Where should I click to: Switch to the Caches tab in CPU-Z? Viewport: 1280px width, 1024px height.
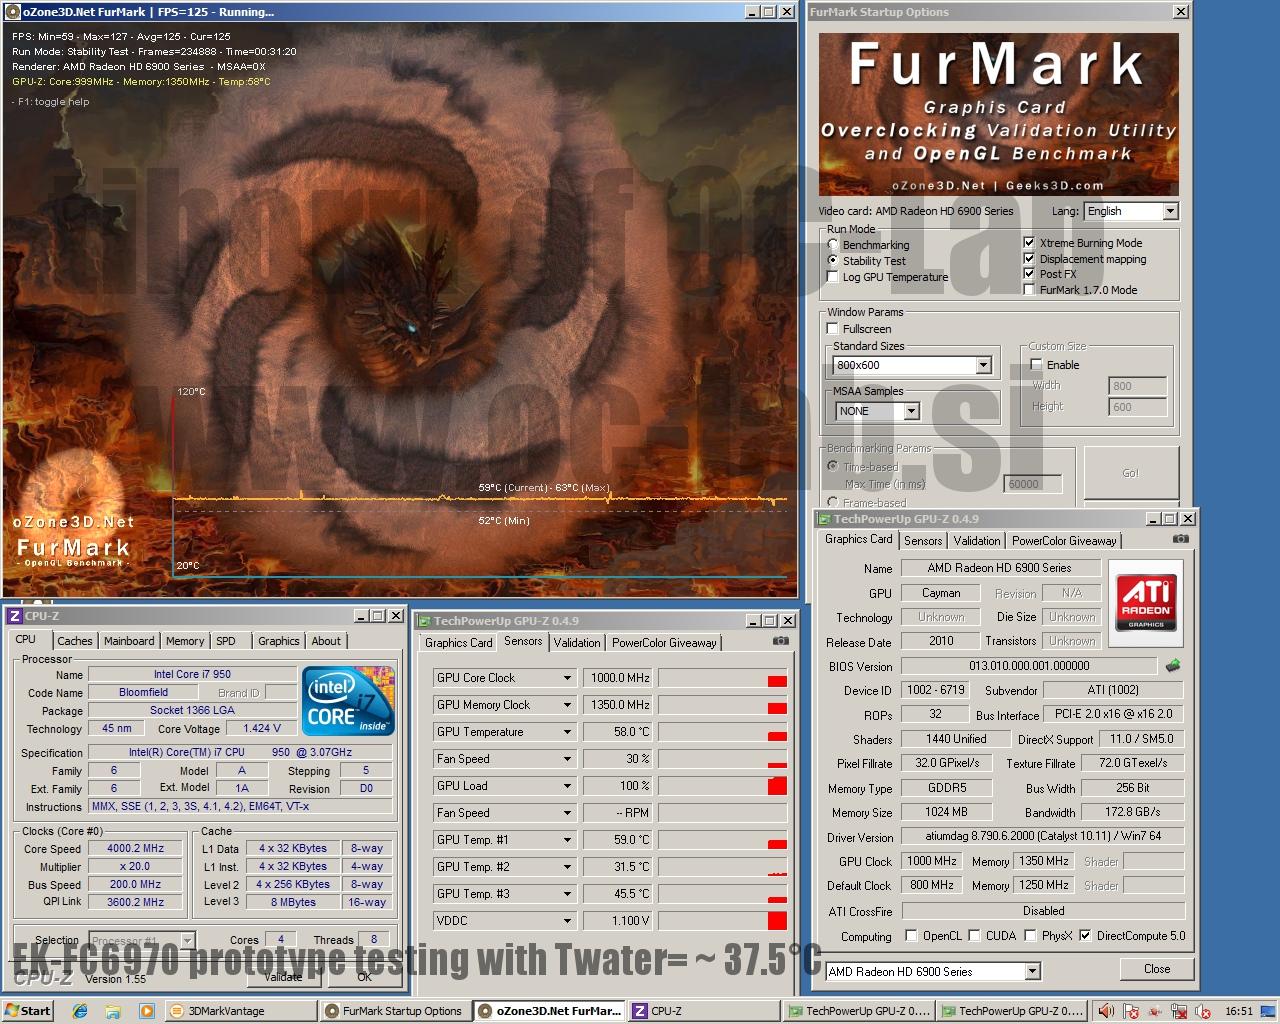(x=75, y=641)
